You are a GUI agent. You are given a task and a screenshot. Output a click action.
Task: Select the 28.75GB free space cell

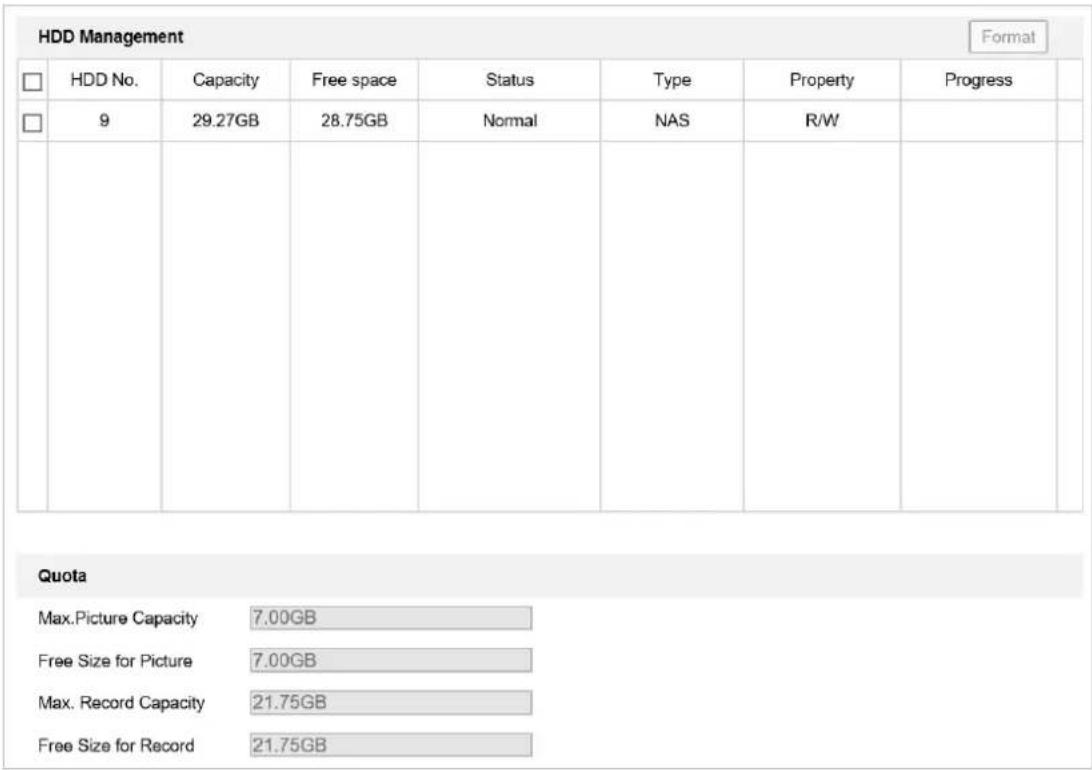tap(354, 120)
